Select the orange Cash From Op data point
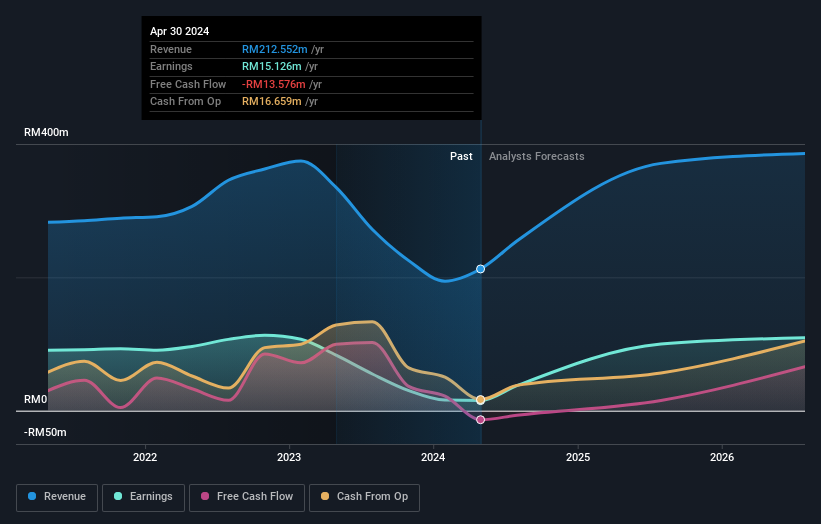 pos(480,400)
